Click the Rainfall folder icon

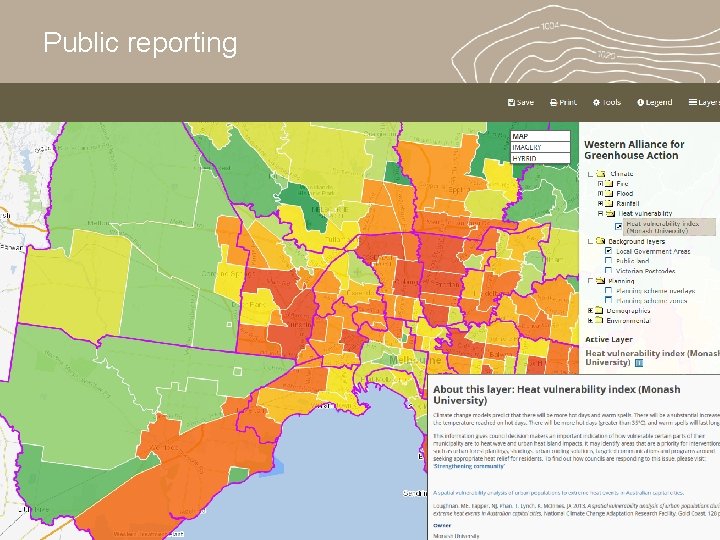[x=609, y=203]
